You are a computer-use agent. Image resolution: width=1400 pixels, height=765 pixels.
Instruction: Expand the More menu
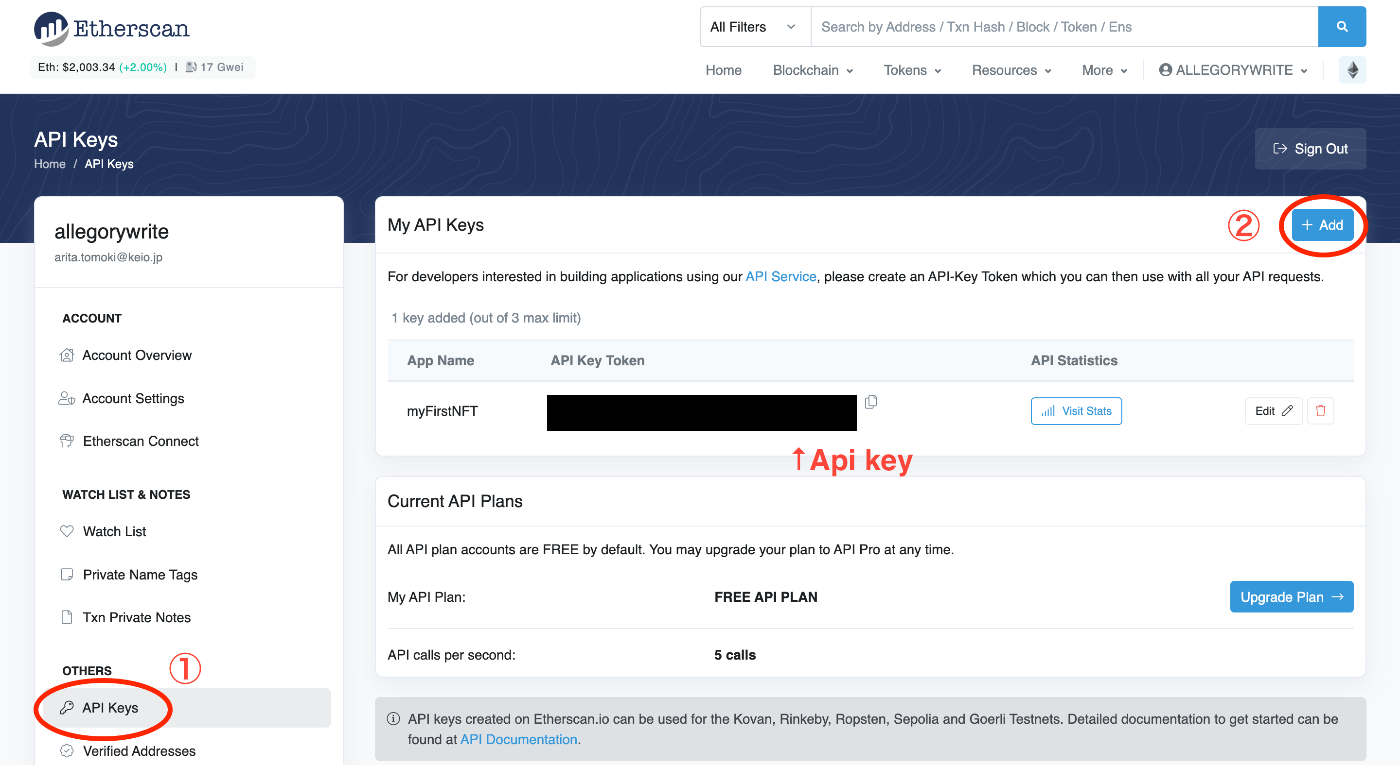(x=1105, y=70)
